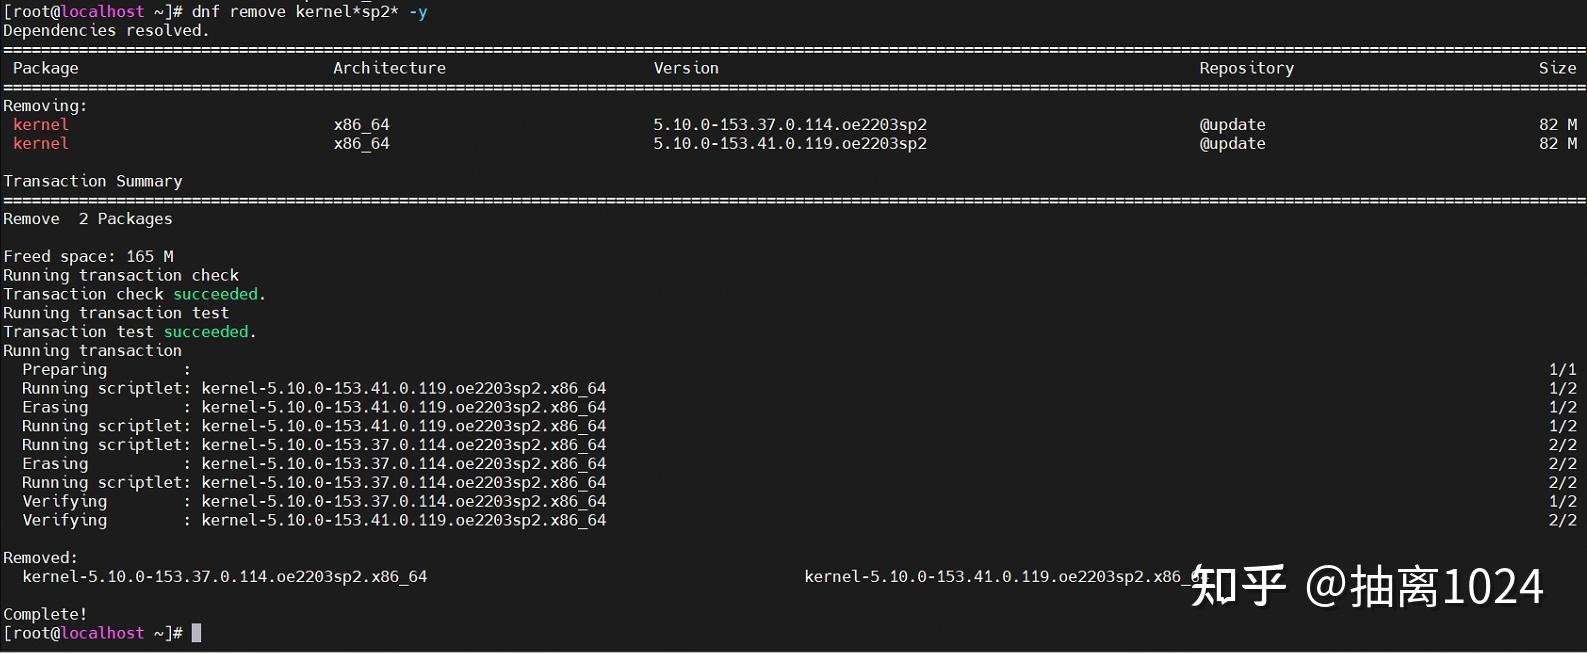This screenshot has height=654, width=1587.
Task: Click the "Freed space: 165 M" line
Action: (x=88, y=257)
